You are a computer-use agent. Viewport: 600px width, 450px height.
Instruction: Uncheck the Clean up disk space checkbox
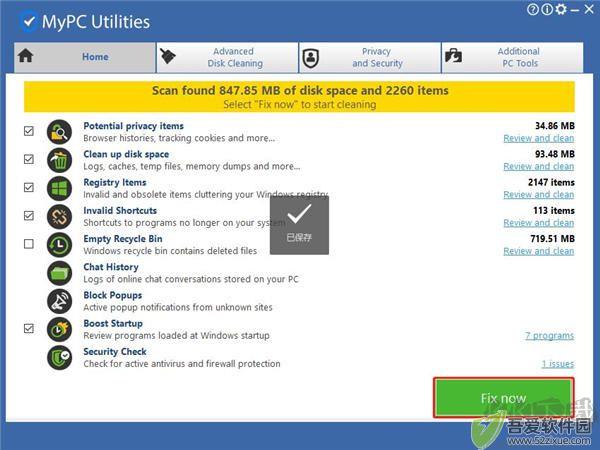pos(29,159)
